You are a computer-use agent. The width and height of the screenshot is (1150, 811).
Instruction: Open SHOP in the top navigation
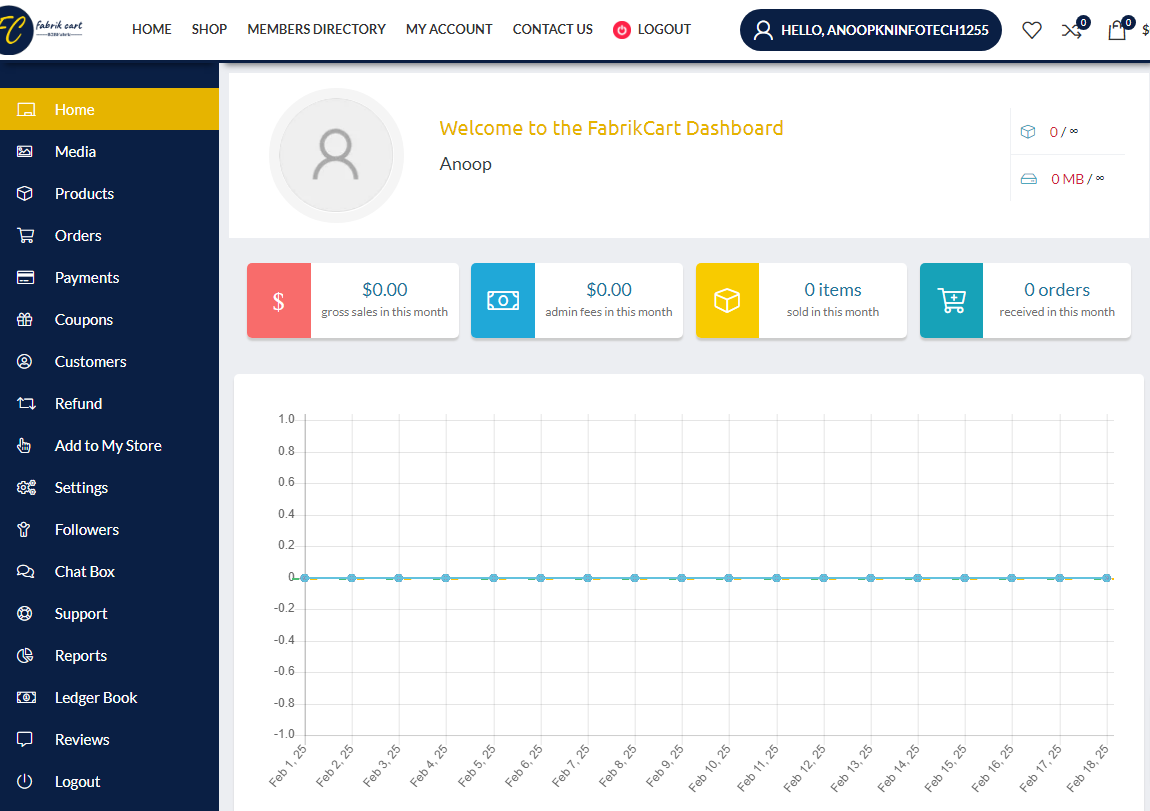(x=209, y=29)
